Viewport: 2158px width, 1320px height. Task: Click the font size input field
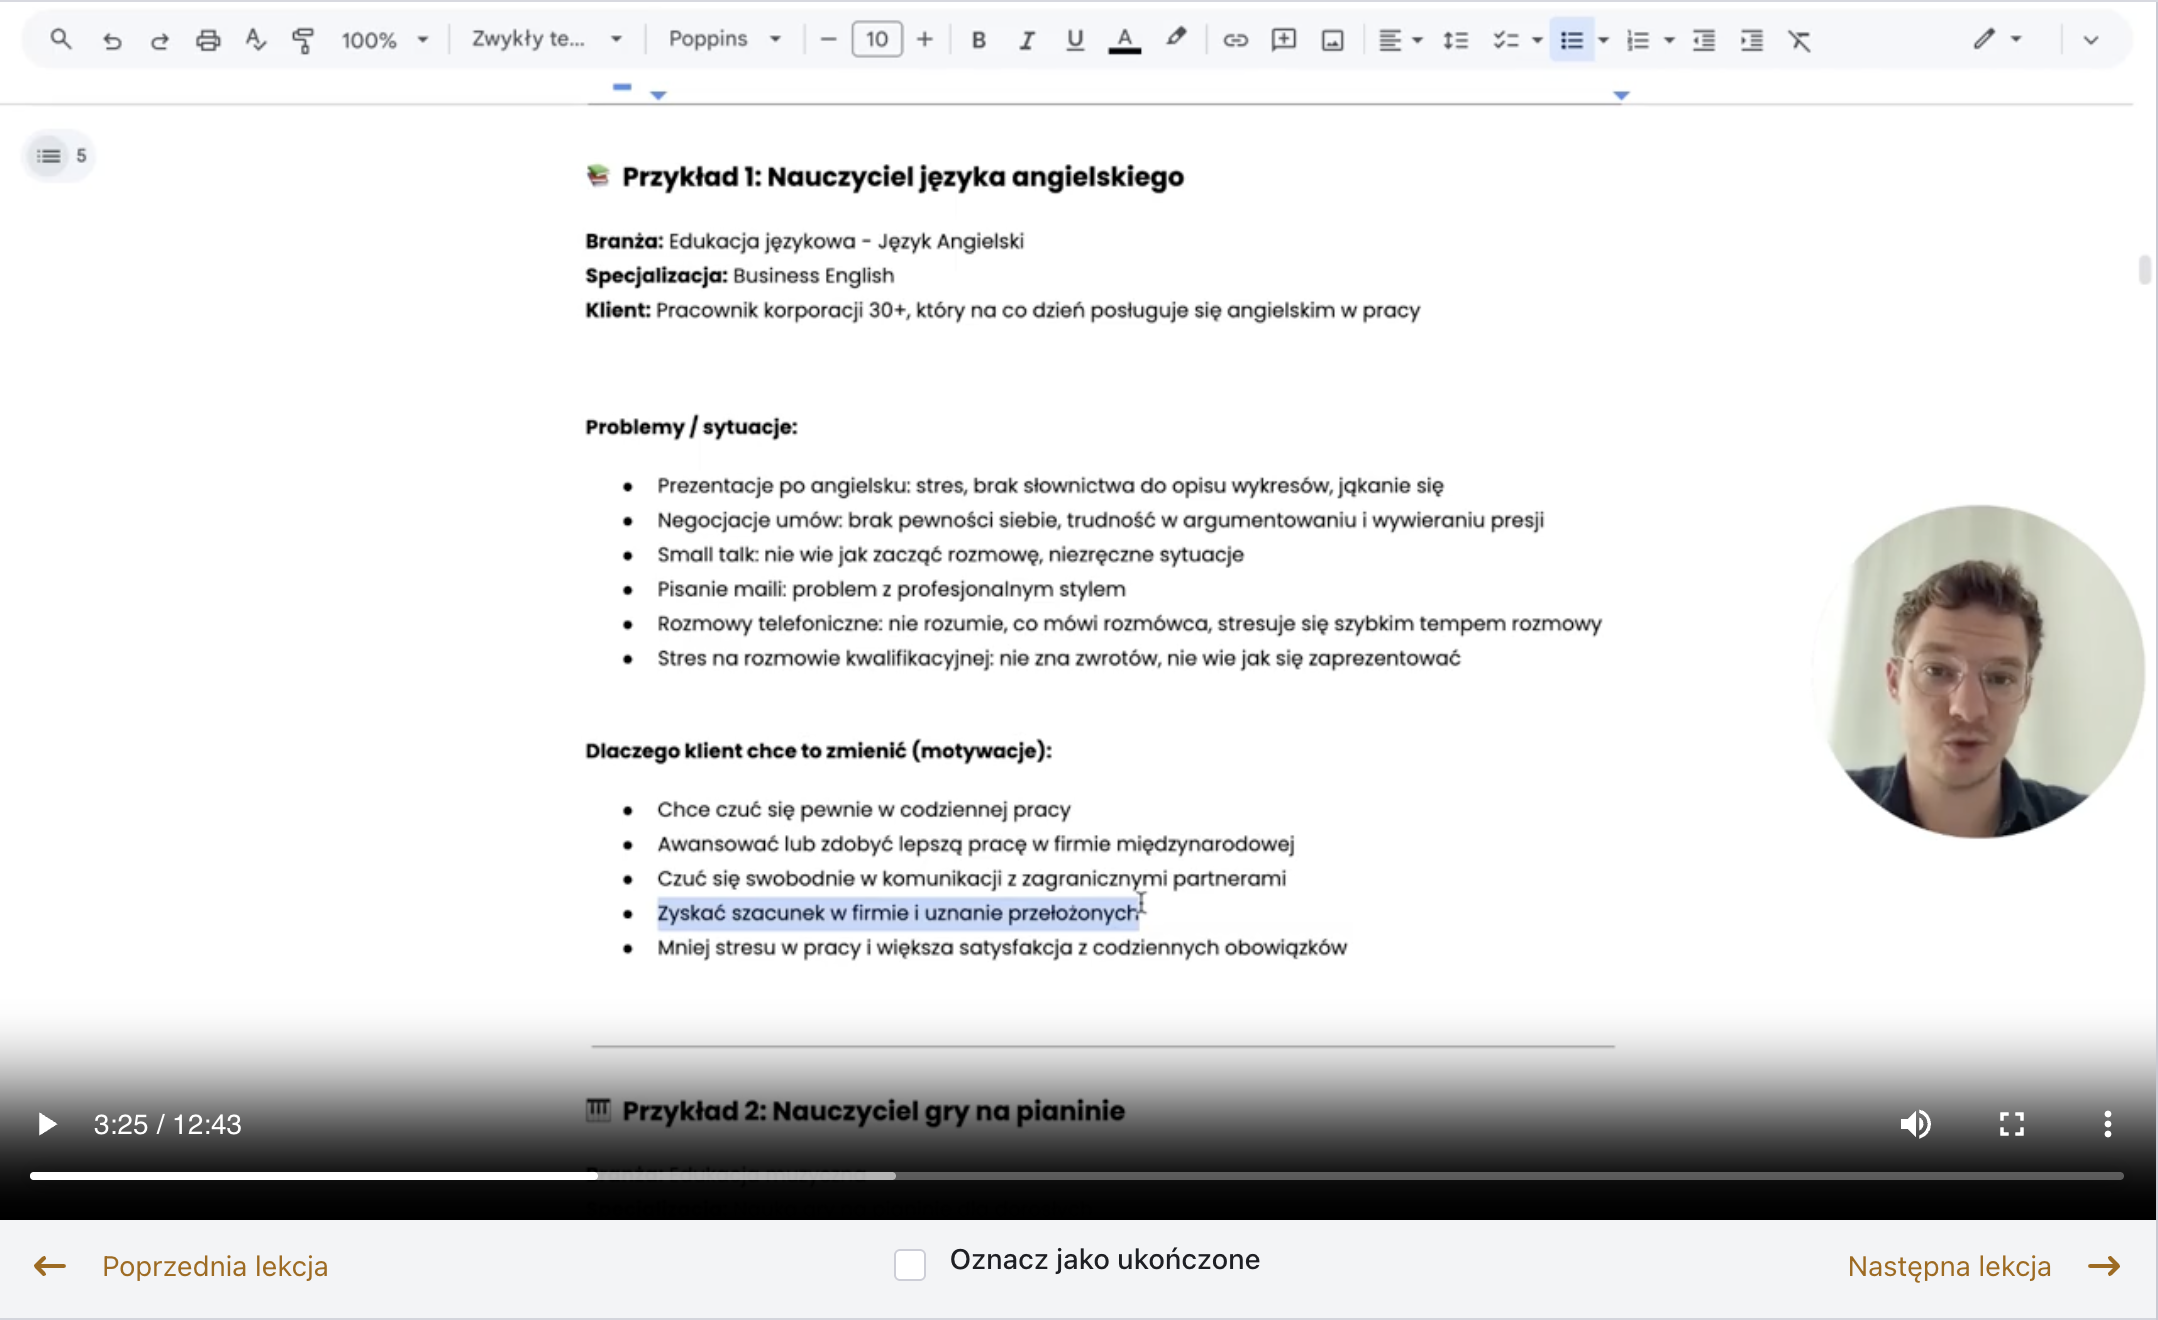(877, 39)
